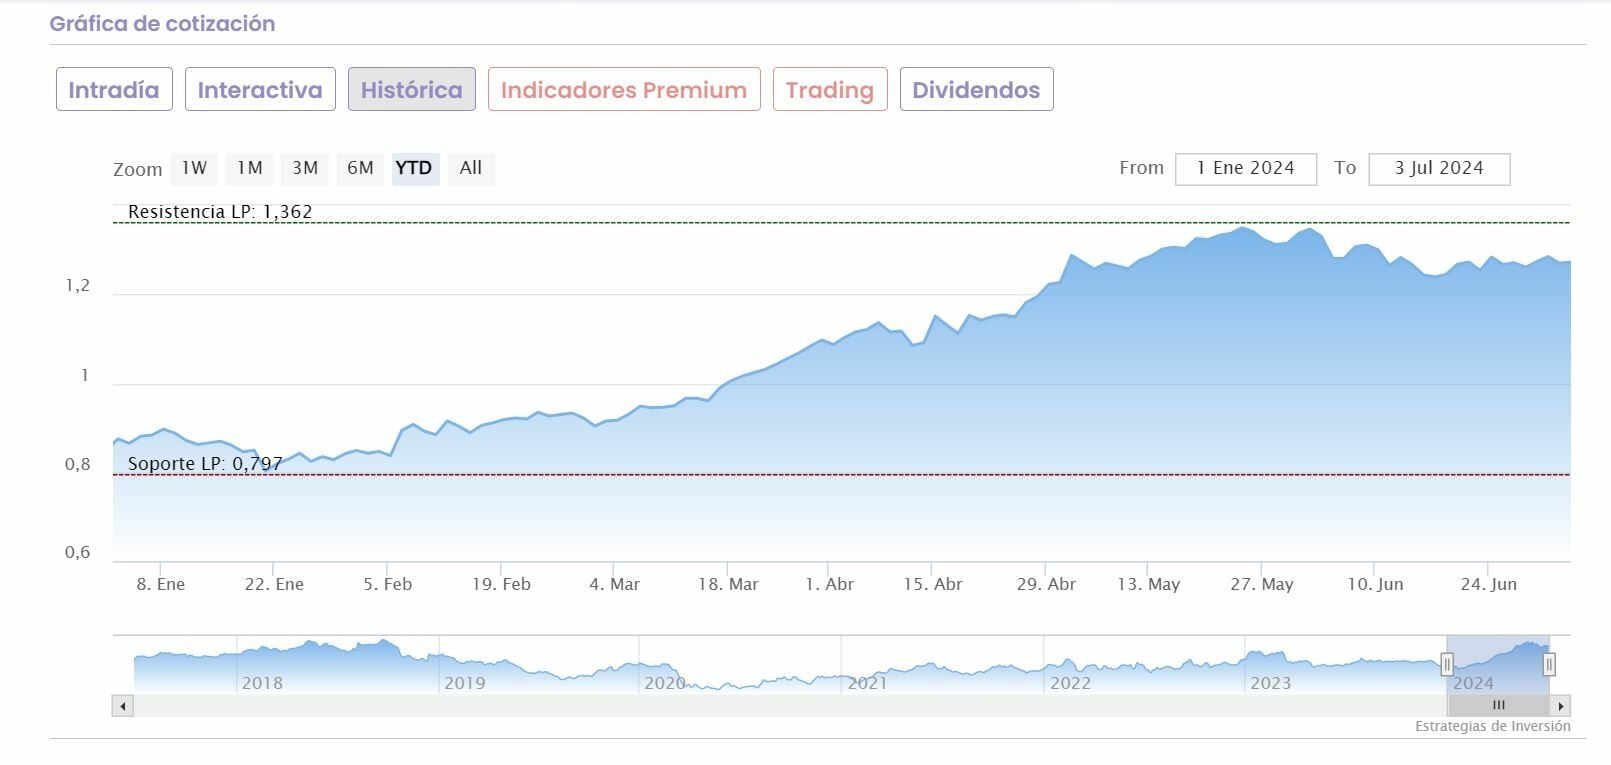Choose the 3M zoom range

point(305,168)
